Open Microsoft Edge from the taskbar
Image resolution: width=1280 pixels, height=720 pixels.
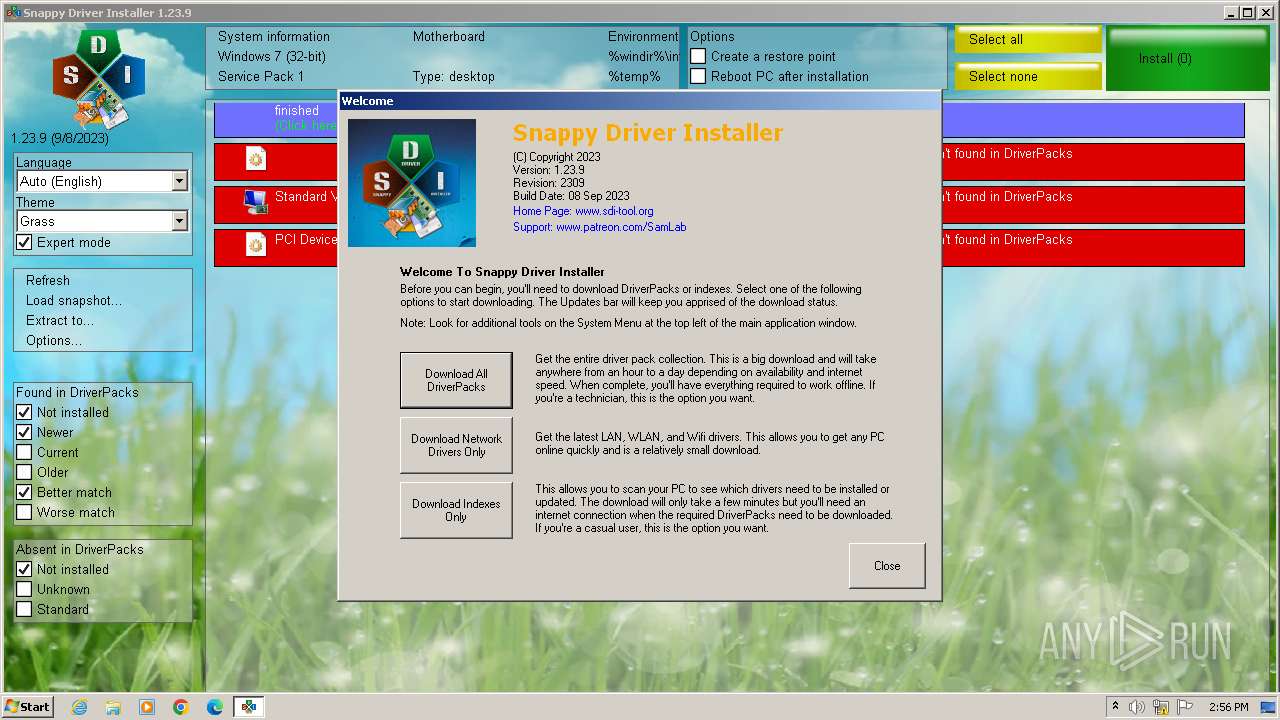[x=215, y=707]
